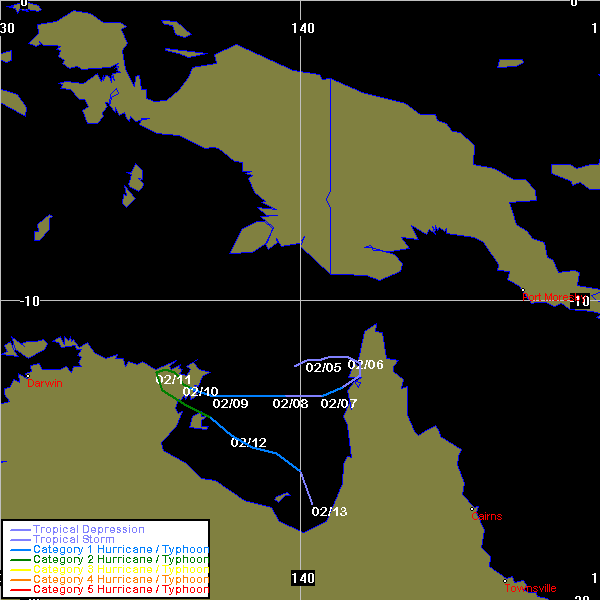This screenshot has width=600, height=600.
Task: Click the 140 longitude label at top
Action: point(303,28)
